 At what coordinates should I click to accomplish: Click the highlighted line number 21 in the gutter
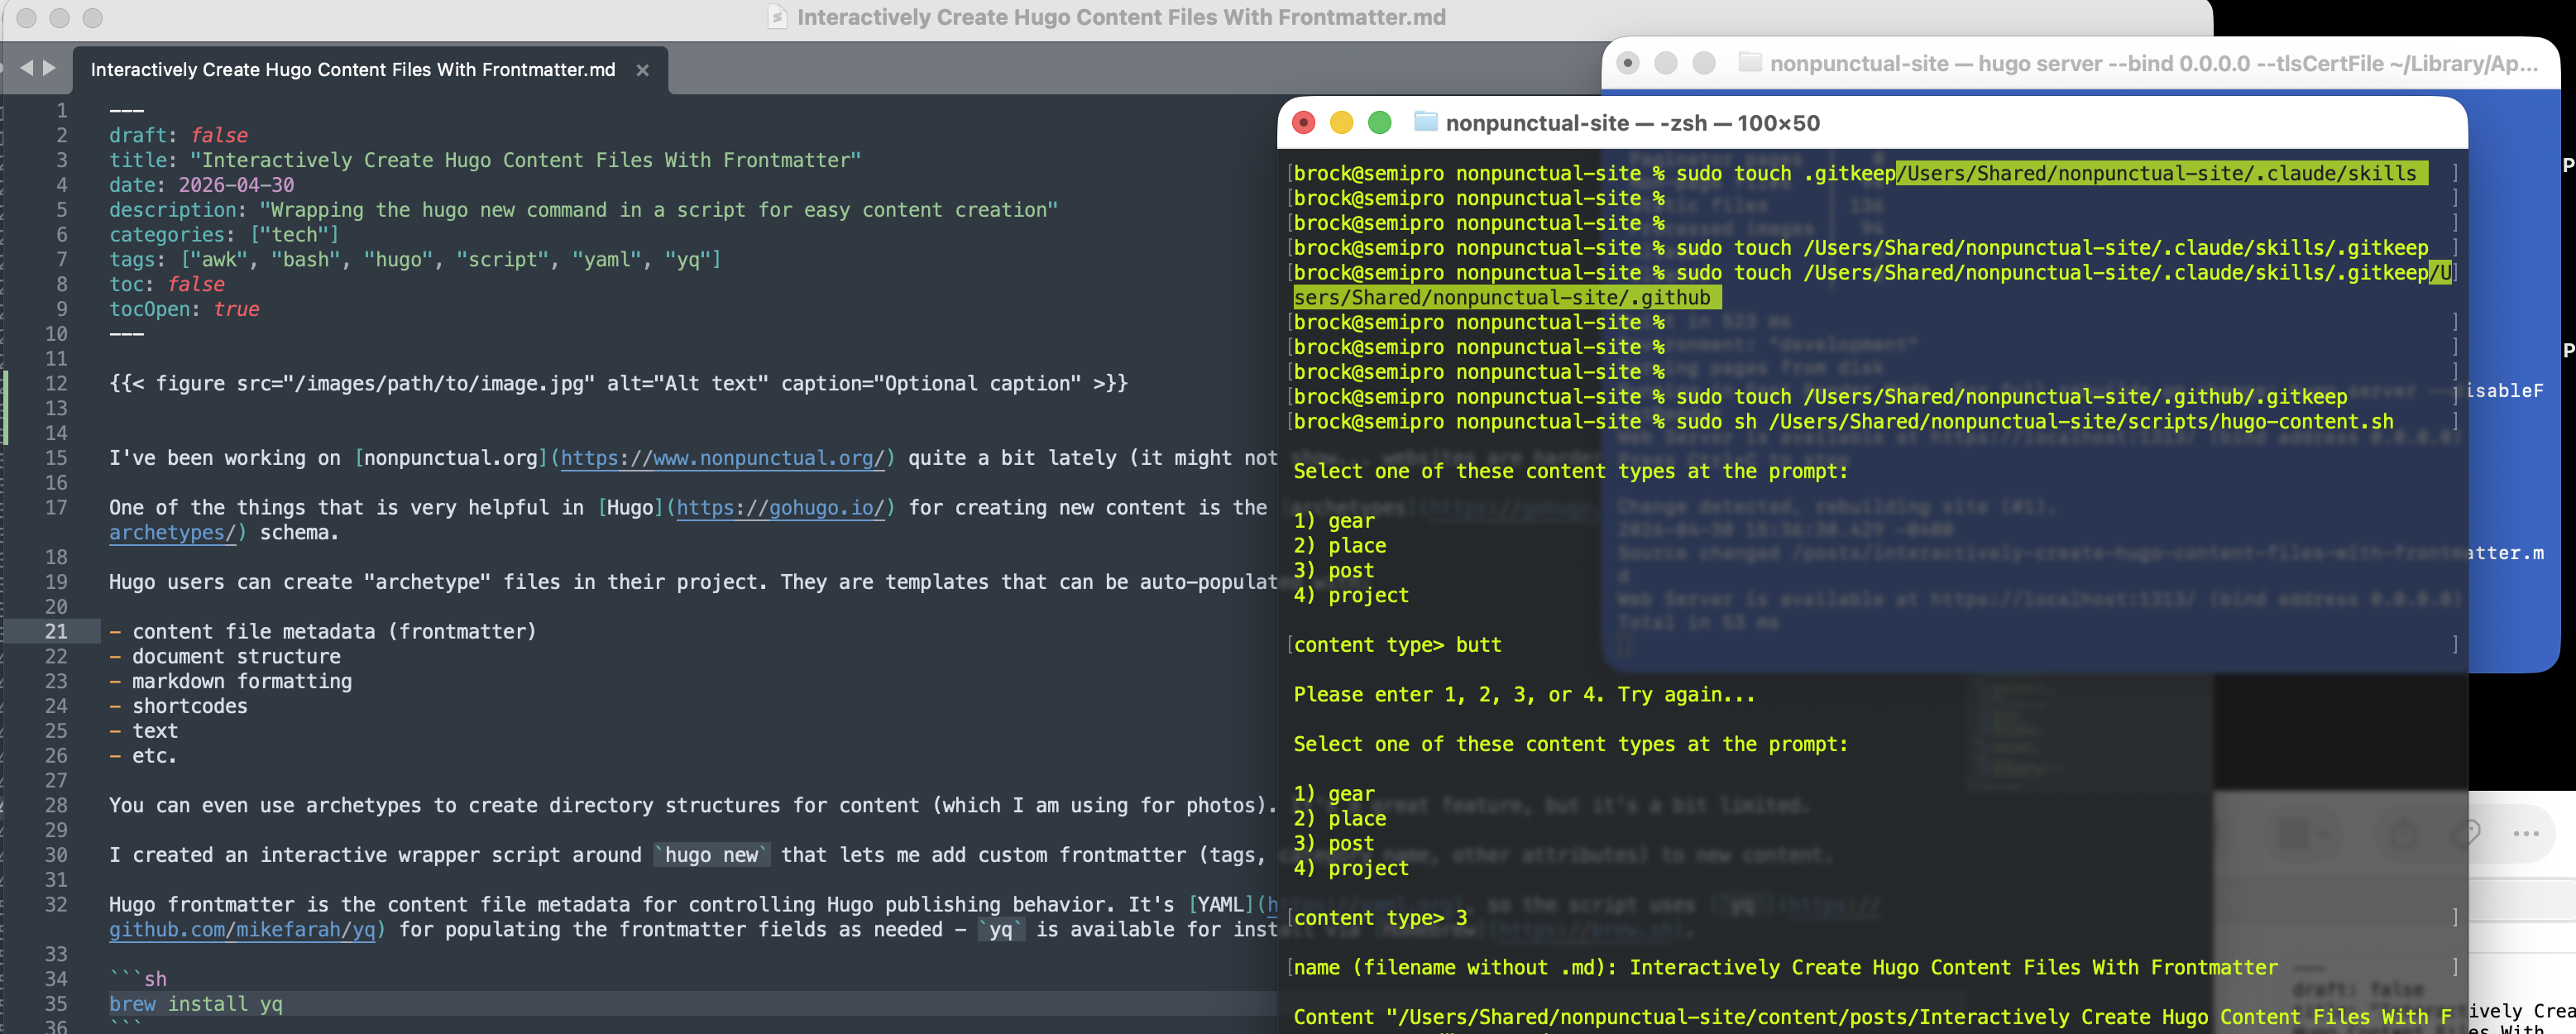(x=56, y=632)
